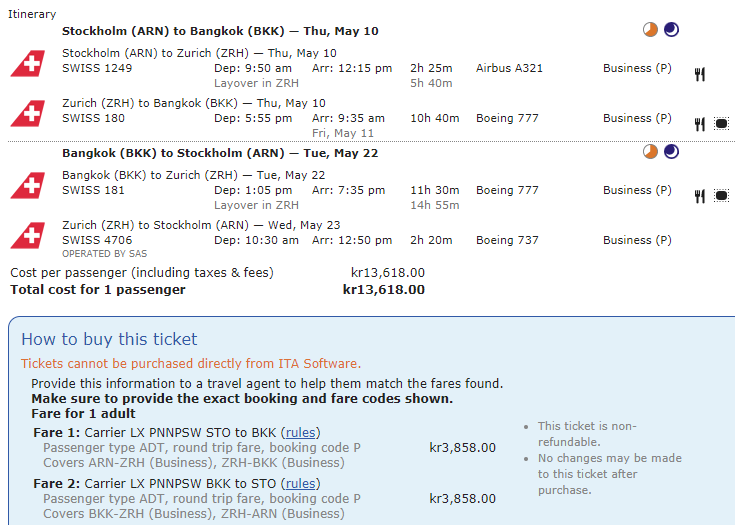Click the SWISS 4706 airline logo
This screenshot has width=735, height=525.
tap(27, 234)
